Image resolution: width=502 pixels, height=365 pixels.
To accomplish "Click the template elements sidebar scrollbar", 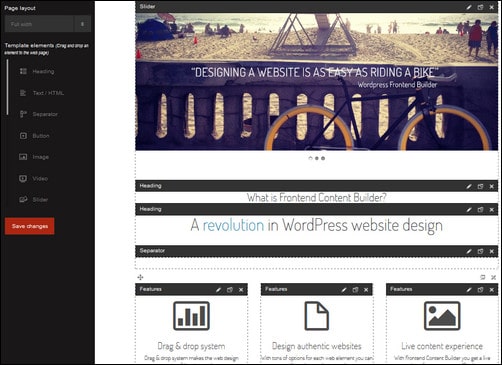I will (7, 87).
